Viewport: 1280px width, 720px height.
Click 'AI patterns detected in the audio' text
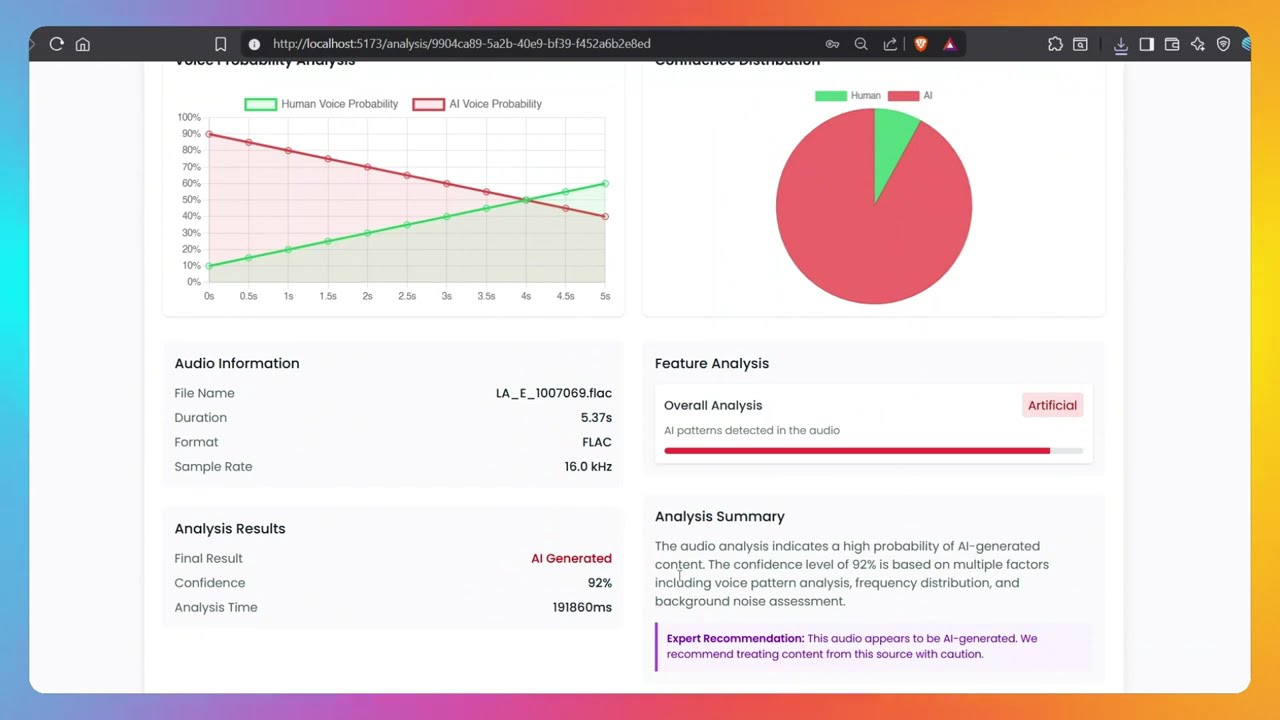752,430
